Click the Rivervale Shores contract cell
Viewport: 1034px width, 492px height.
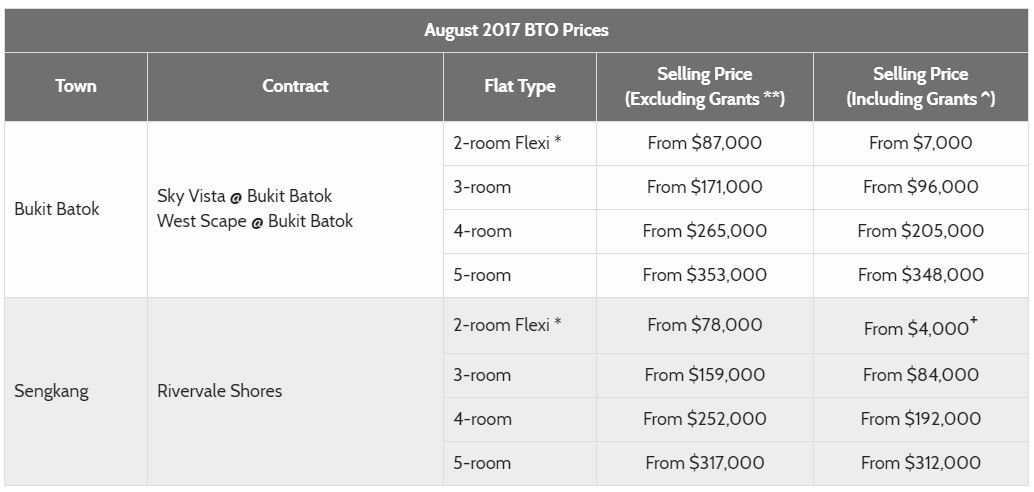[295, 391]
